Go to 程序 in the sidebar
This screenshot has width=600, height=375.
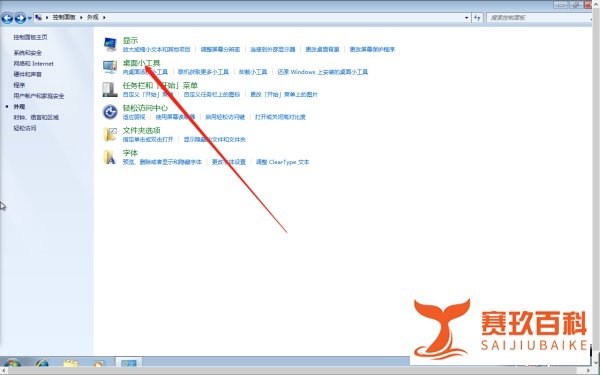pos(19,85)
